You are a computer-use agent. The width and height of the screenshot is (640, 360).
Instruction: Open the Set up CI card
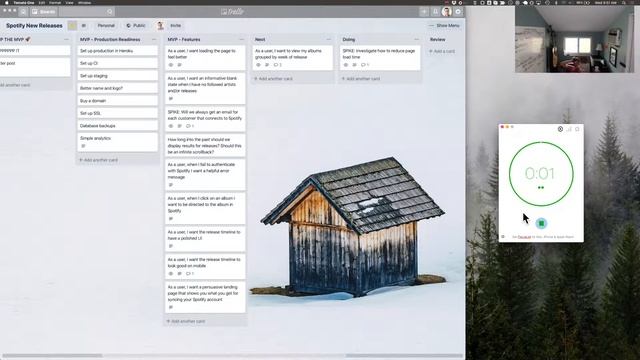pyautogui.click(x=118, y=63)
